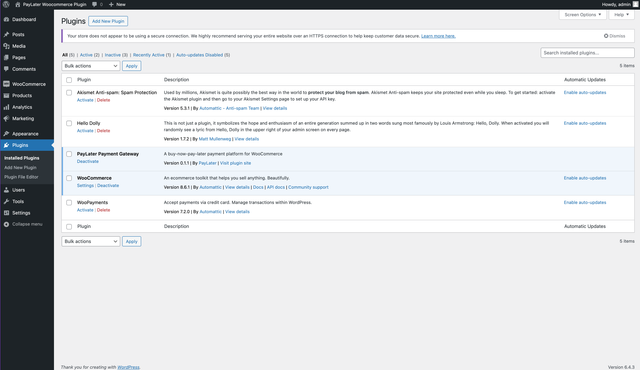Check the Hello Dolly plugin checkbox
Screen dimensions: 640x370
click(x=69, y=123)
